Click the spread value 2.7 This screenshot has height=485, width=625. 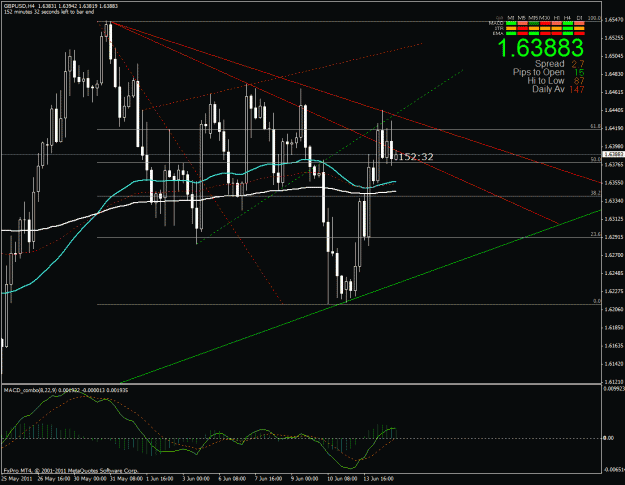point(578,64)
